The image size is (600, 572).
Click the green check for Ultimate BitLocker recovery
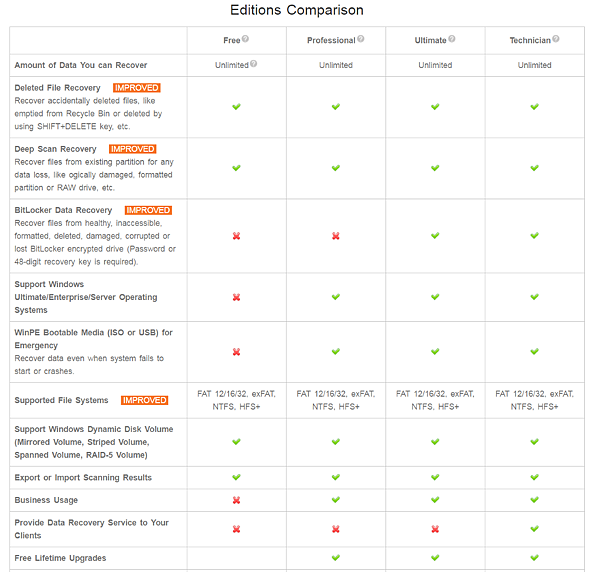click(435, 236)
